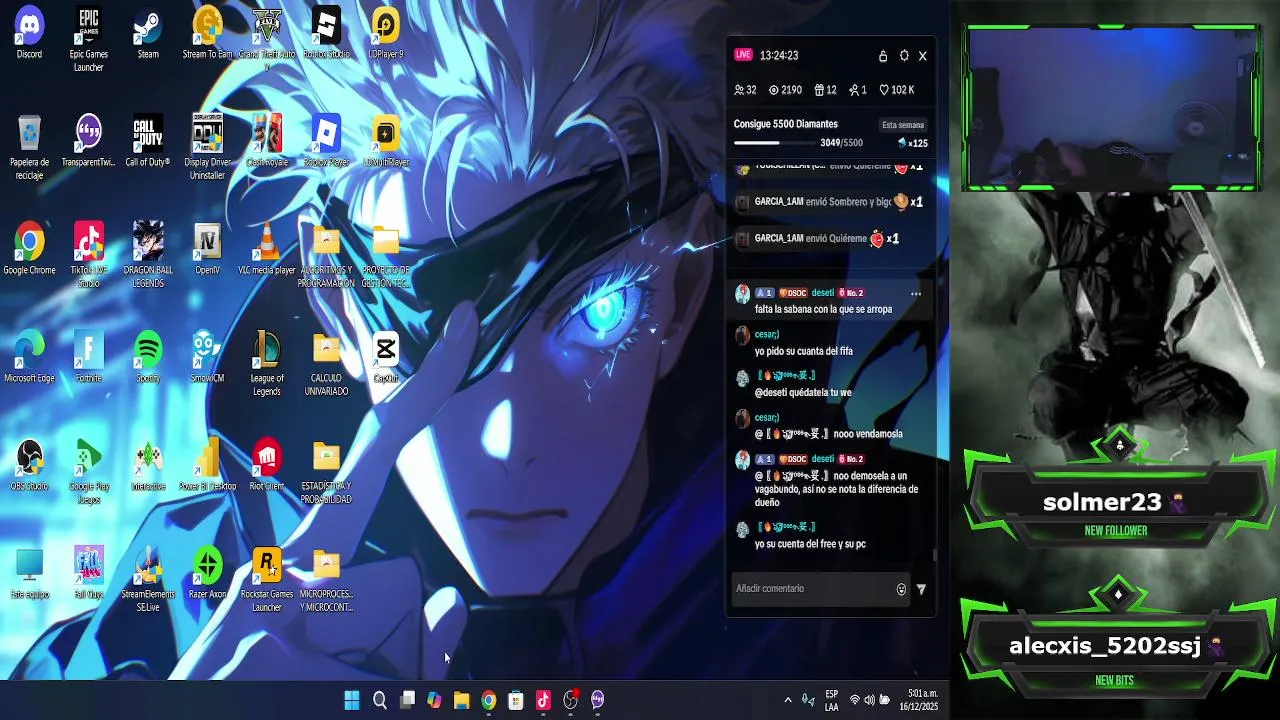Select the Stream To Earn shortcut
The image size is (1280, 720).
tap(207, 34)
